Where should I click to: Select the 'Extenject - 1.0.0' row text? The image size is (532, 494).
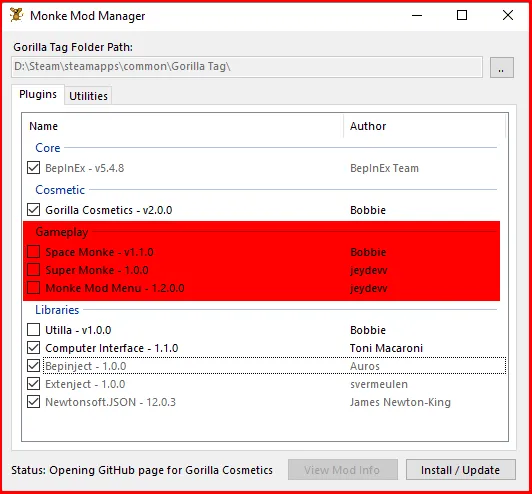85,384
